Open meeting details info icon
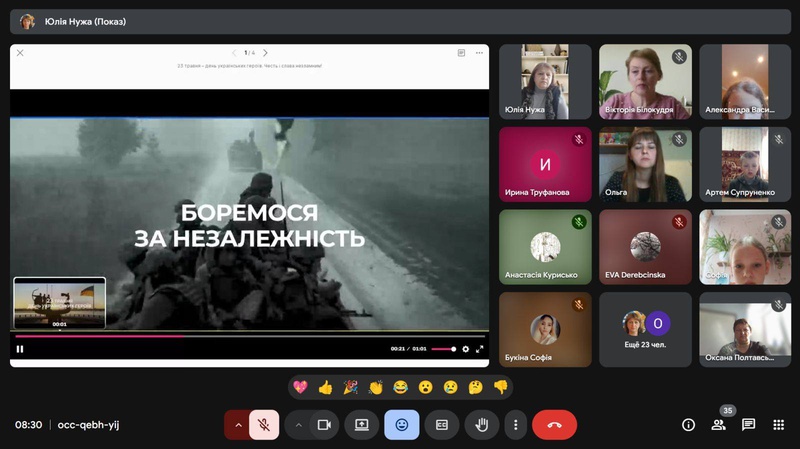This screenshot has height=449, width=800. tap(688, 425)
